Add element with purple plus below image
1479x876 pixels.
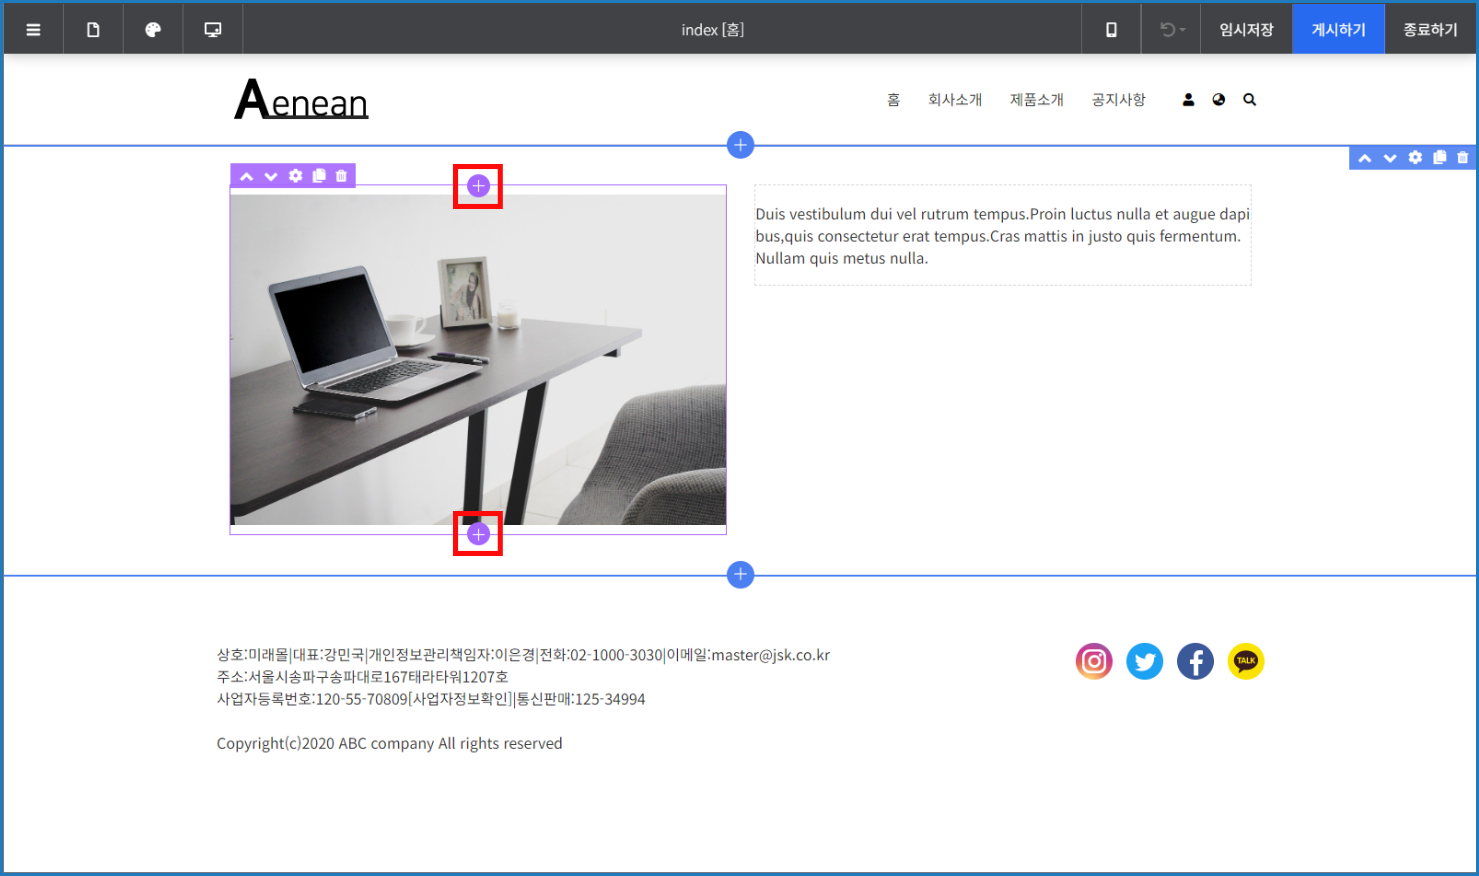478,534
